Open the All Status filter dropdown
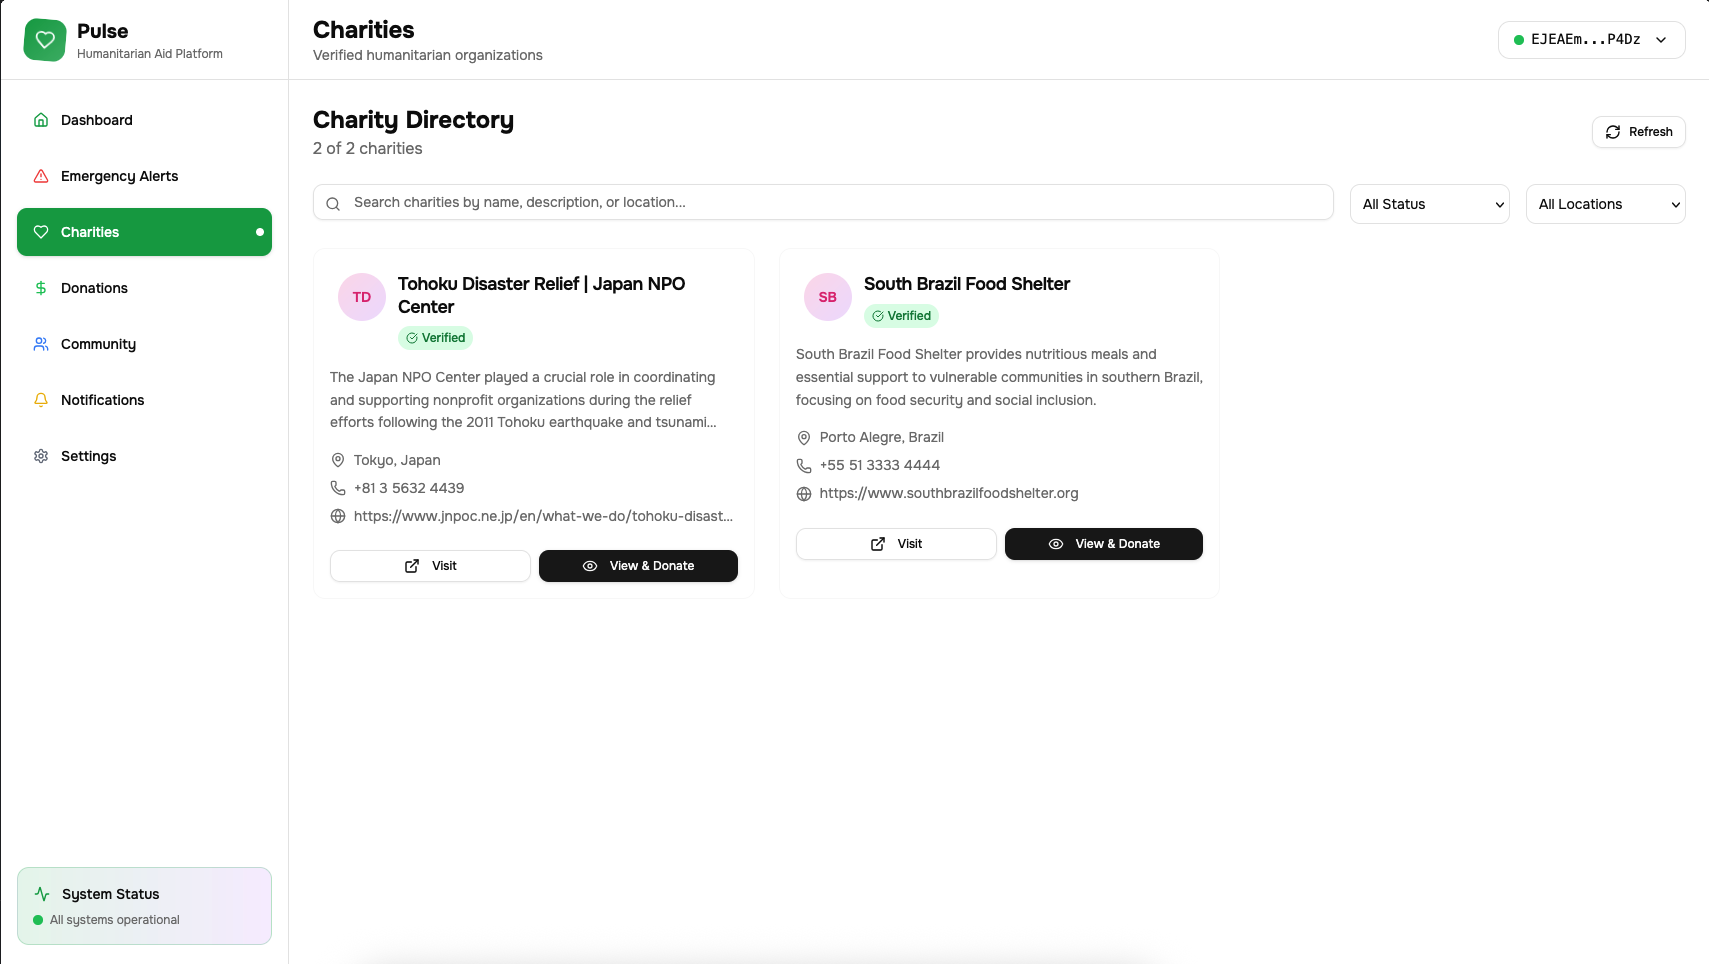 (x=1429, y=204)
